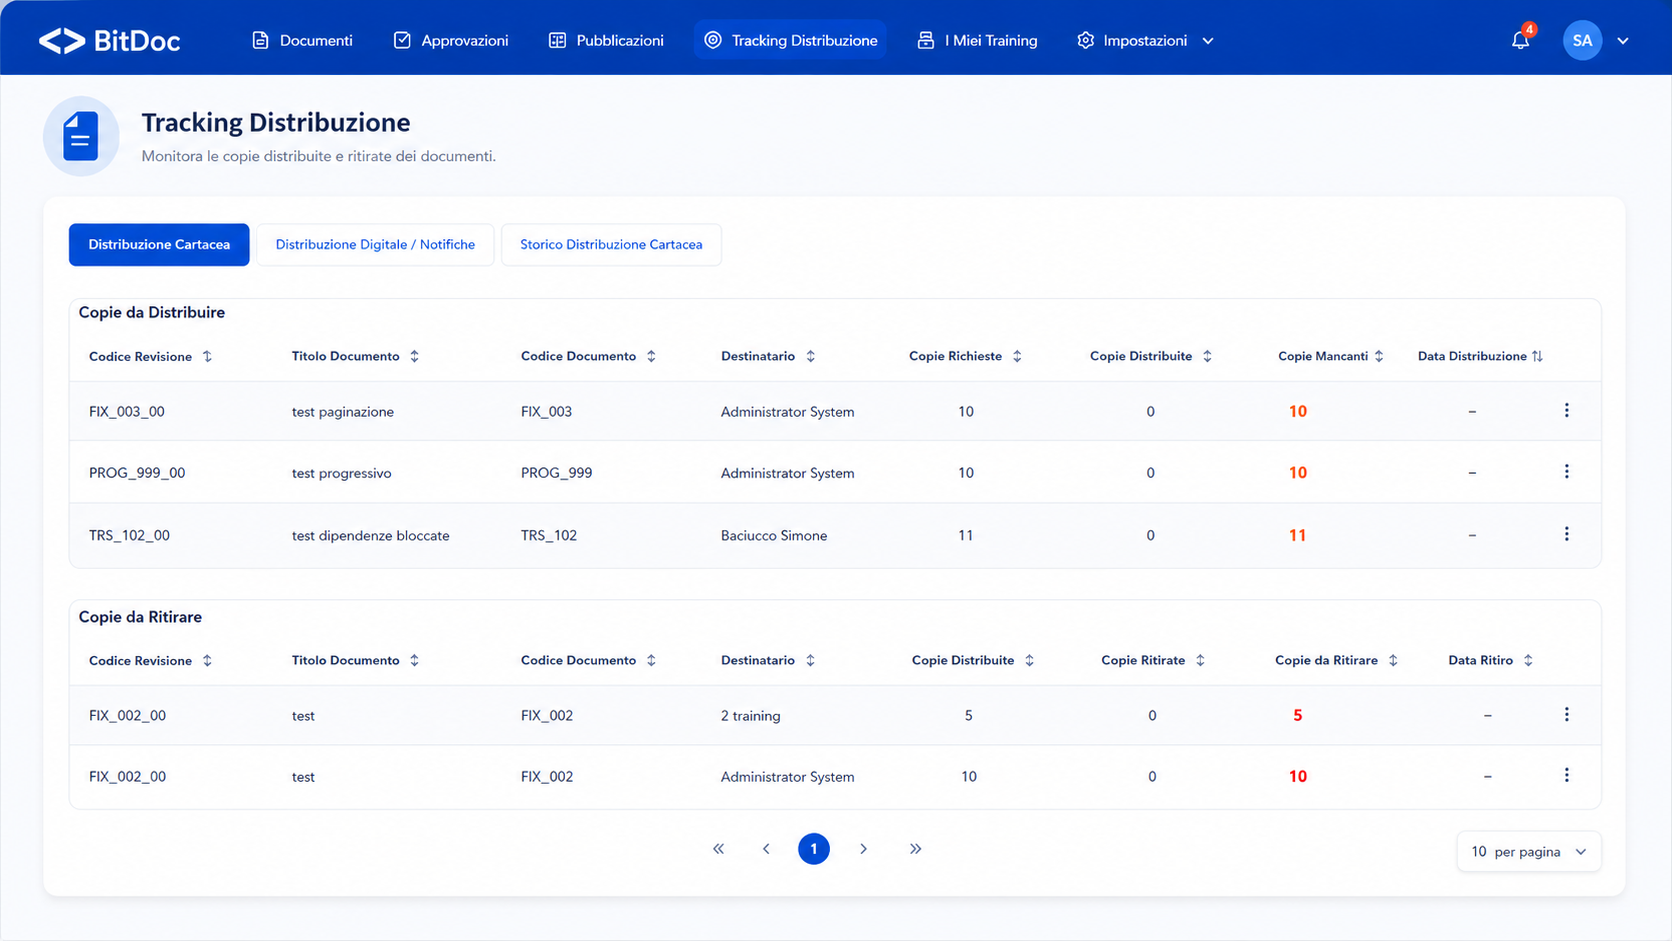Expand the user account chevron
The image size is (1672, 941).
(x=1623, y=41)
